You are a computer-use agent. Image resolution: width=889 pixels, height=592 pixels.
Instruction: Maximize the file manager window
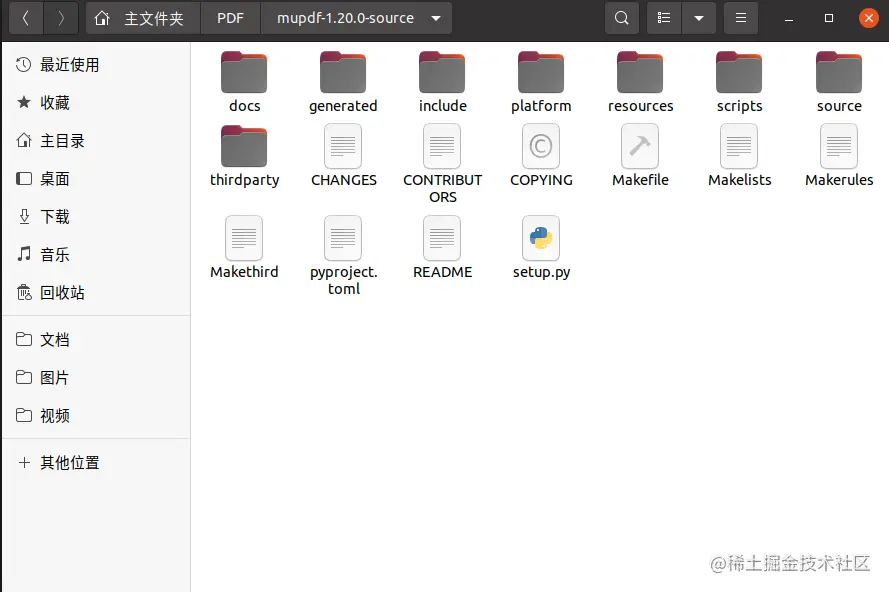[829, 18]
